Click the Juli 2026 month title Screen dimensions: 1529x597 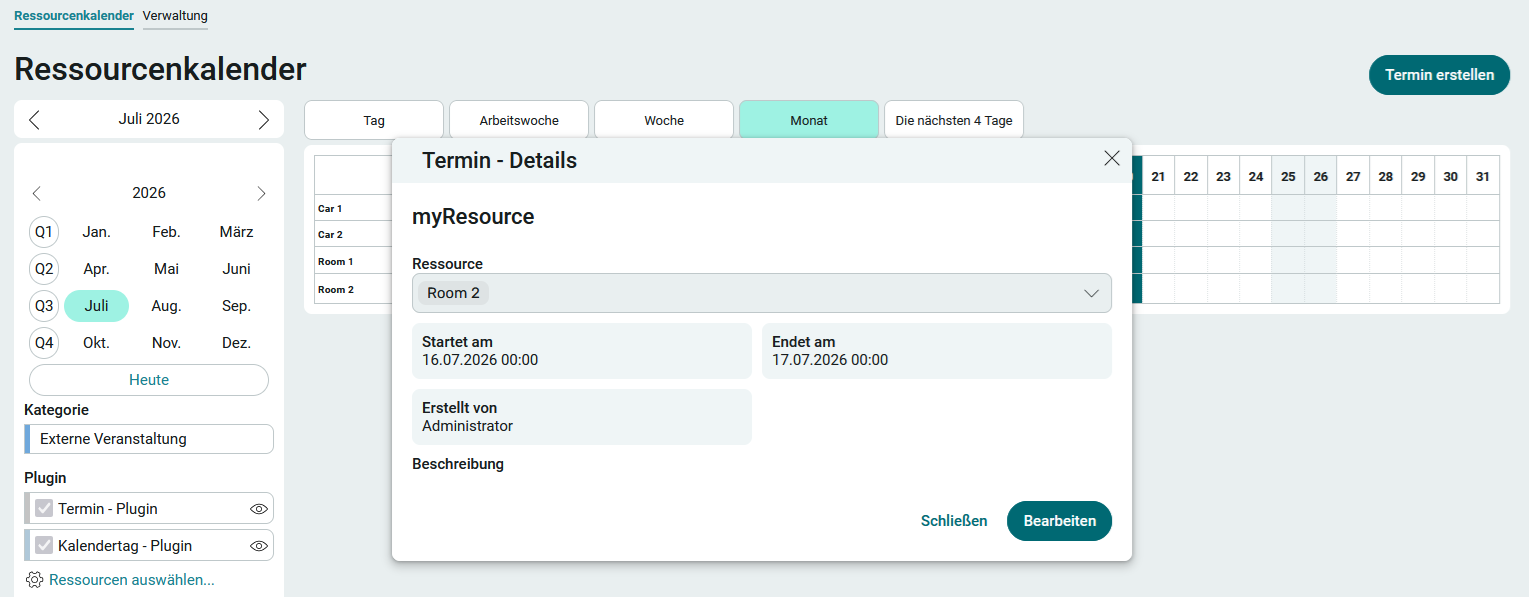click(149, 119)
